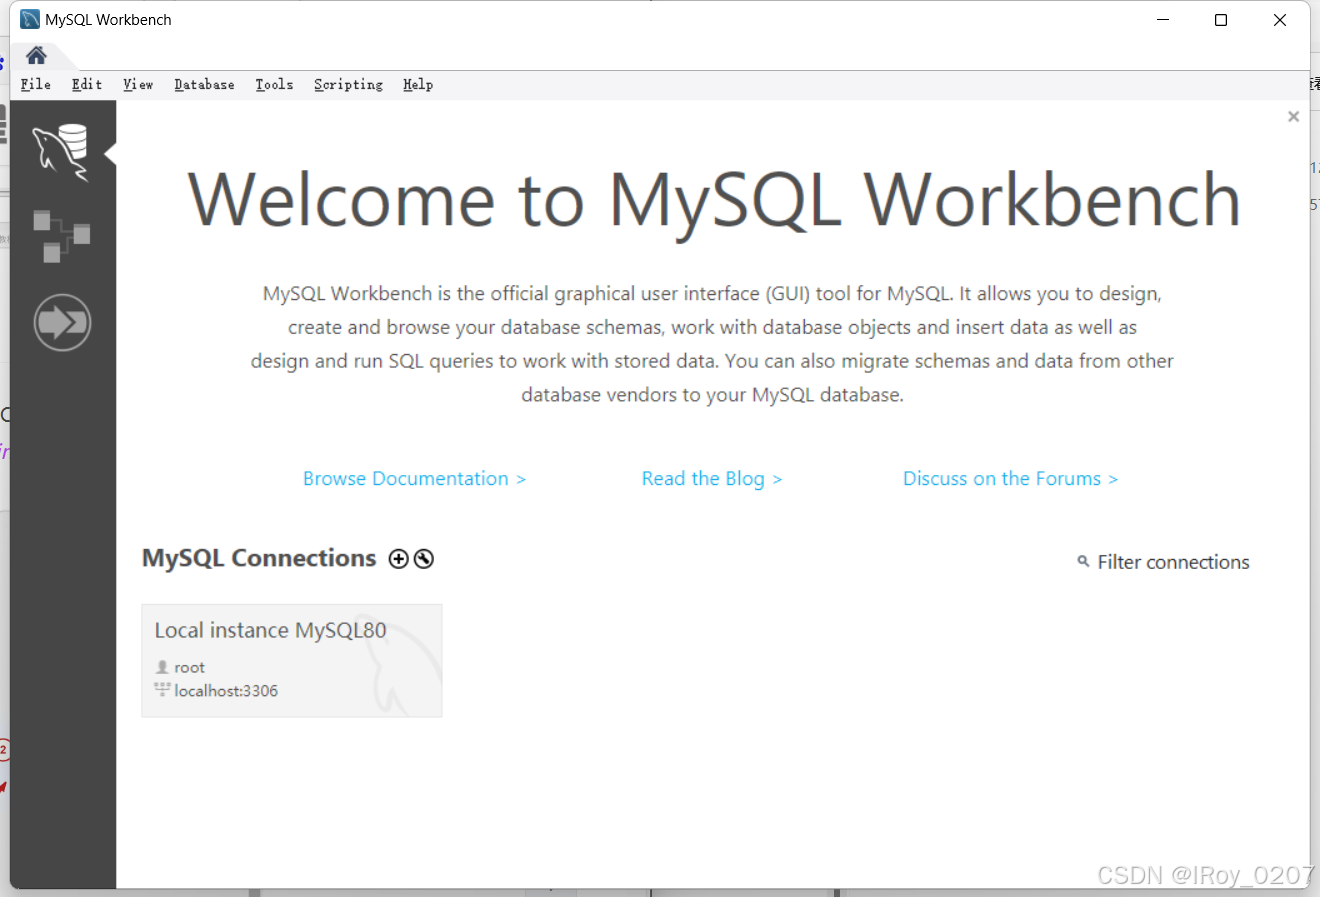Maximize the MySQL Workbench window
1320x897 pixels.
[x=1221, y=20]
